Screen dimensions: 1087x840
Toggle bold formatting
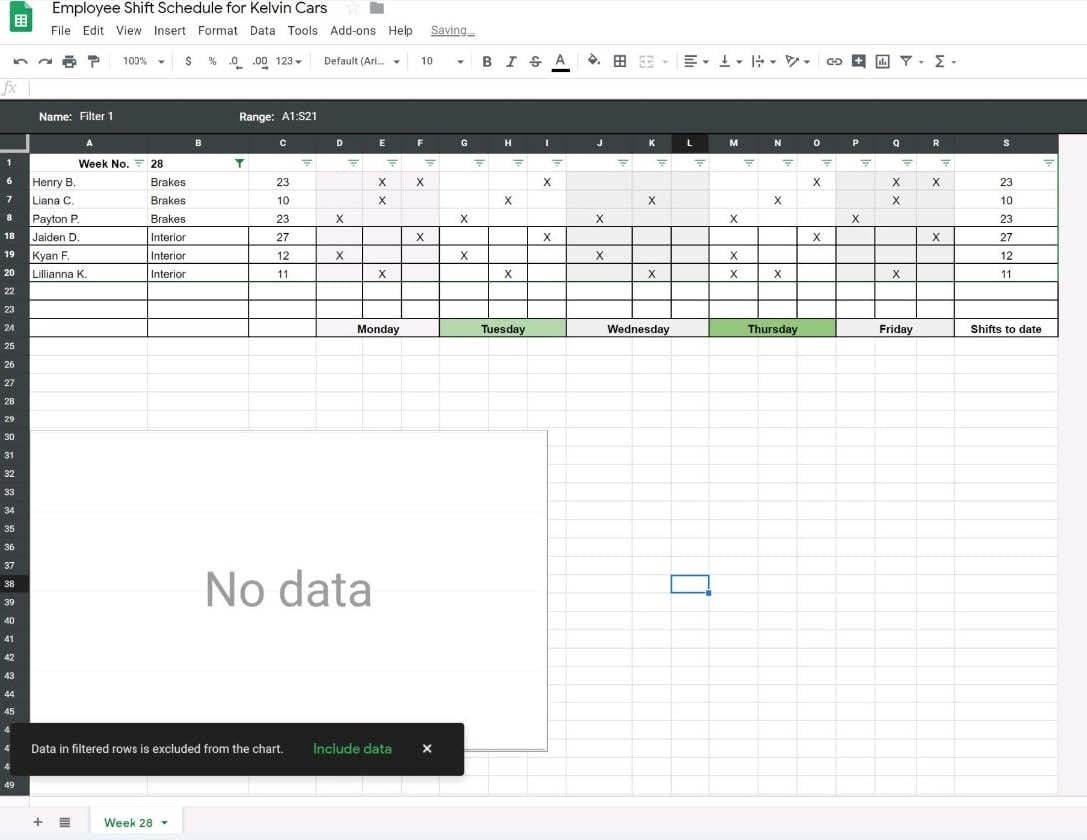[x=487, y=61]
